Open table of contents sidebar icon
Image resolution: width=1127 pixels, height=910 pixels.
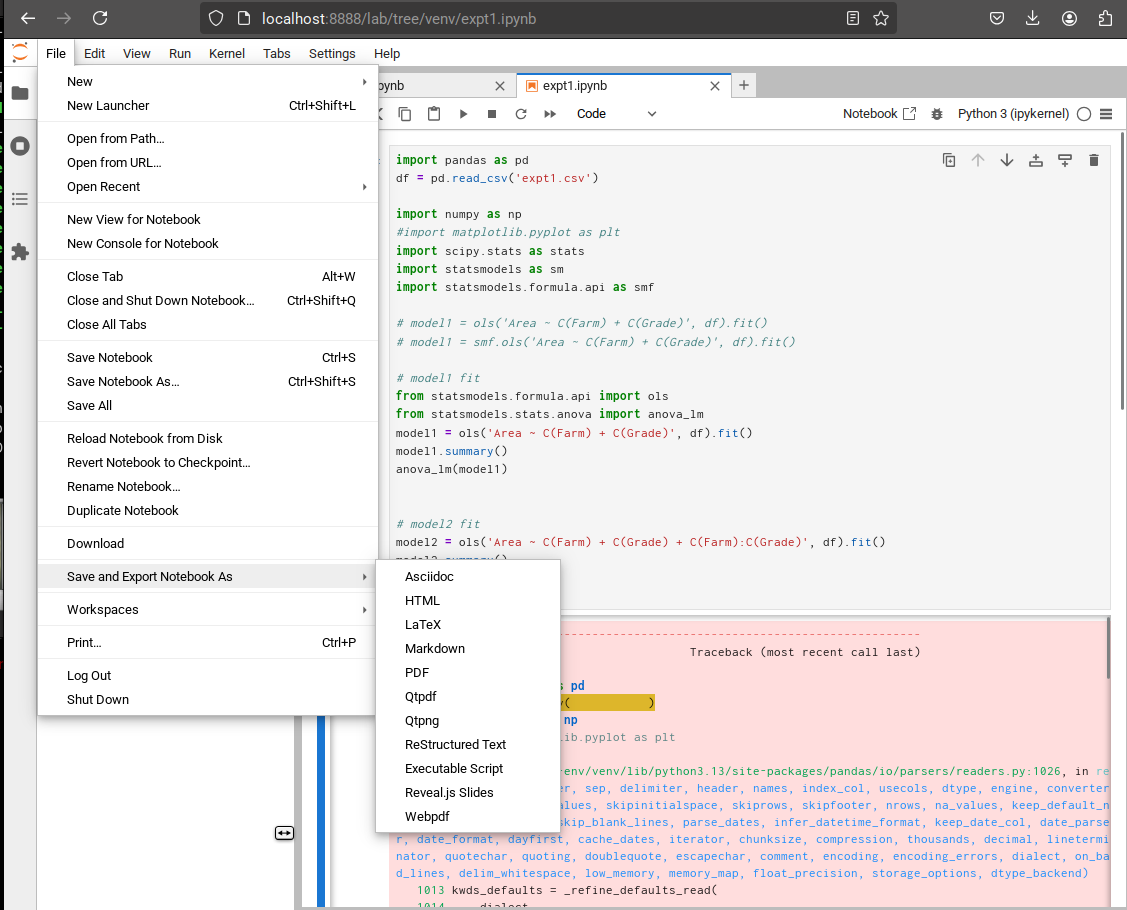20,199
